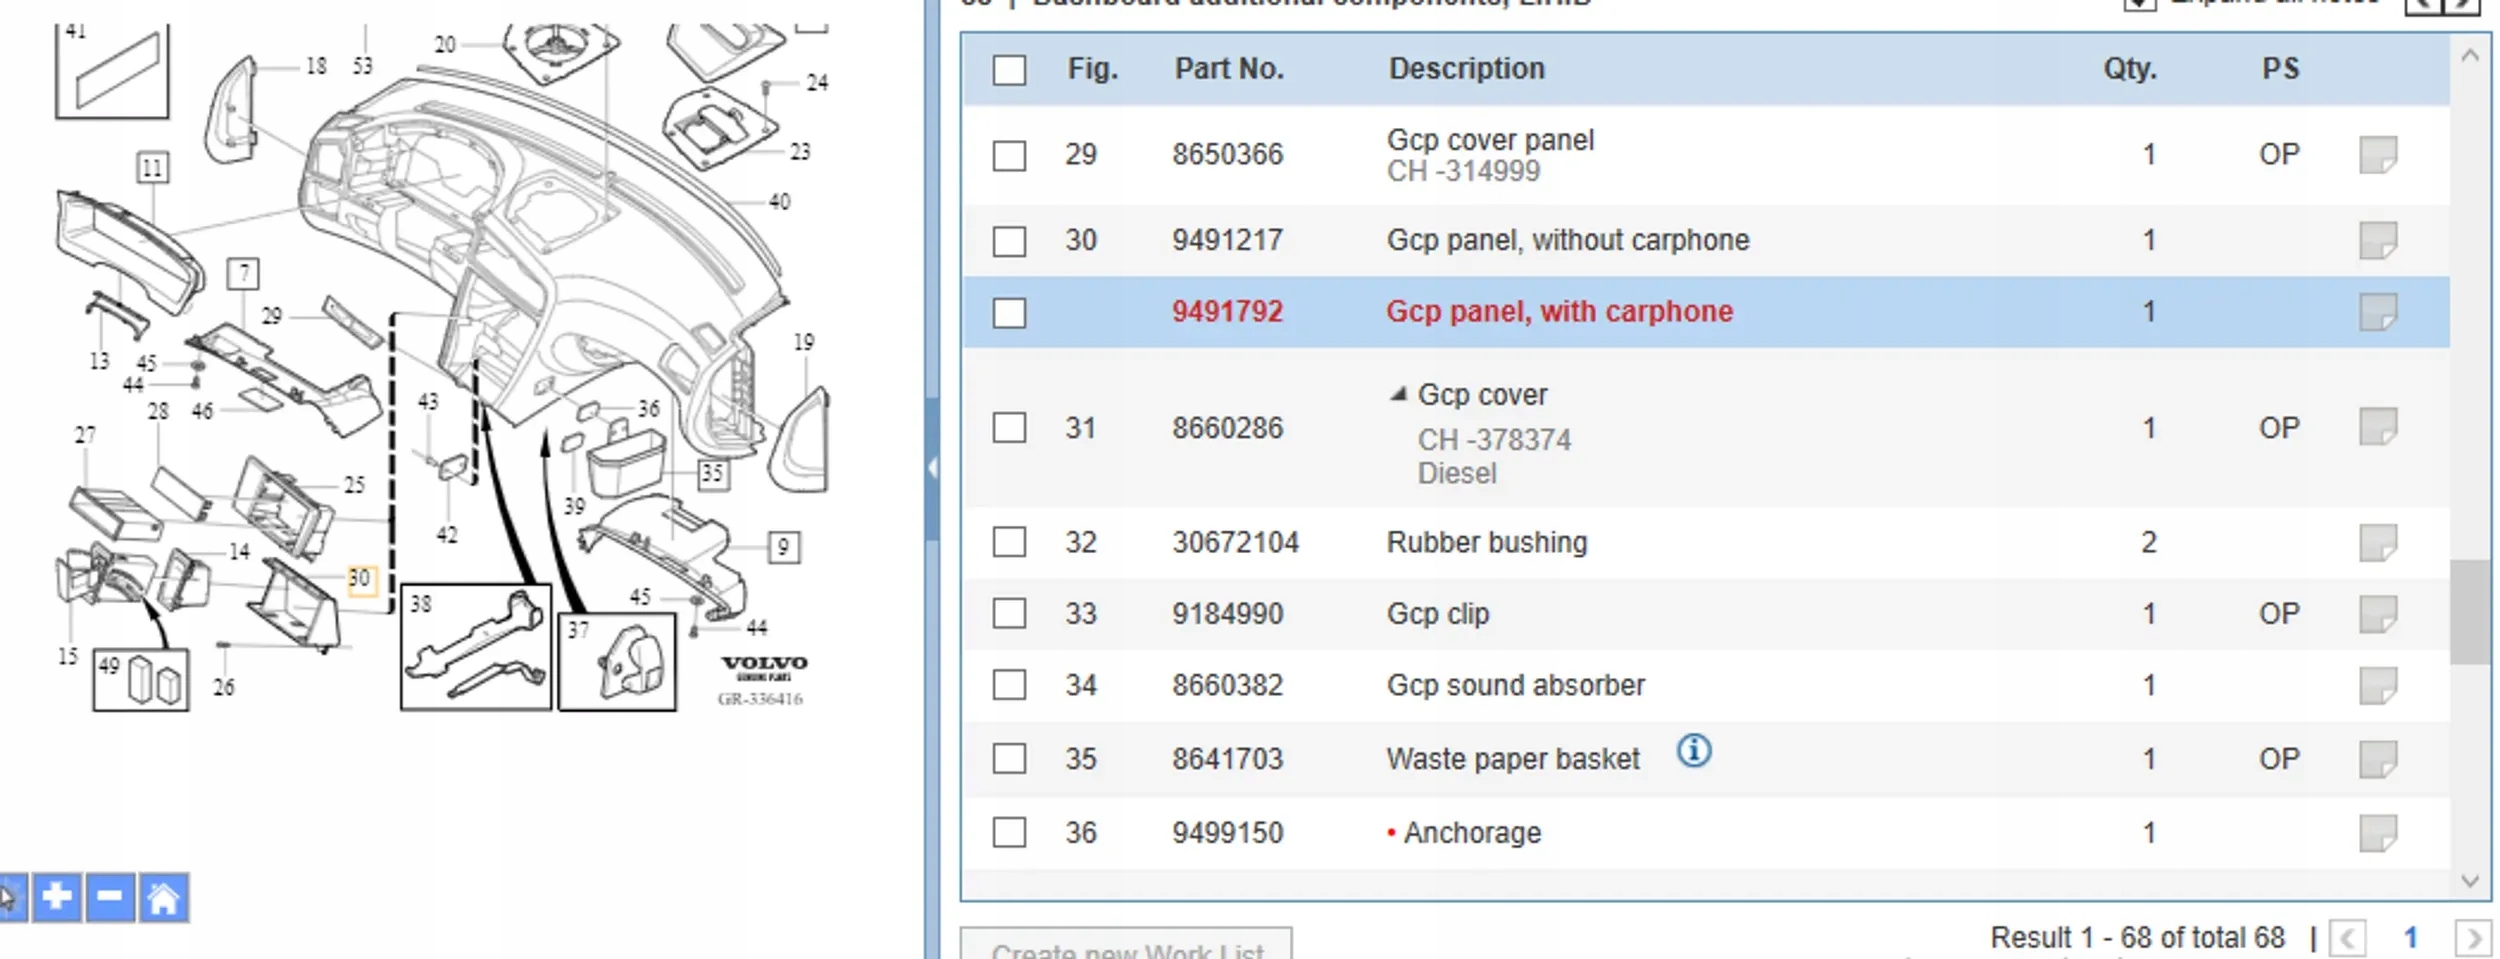Screen dimensions: 2500x959
Task: Open the note icon for Gcp sound absorber
Action: pos(2378,686)
